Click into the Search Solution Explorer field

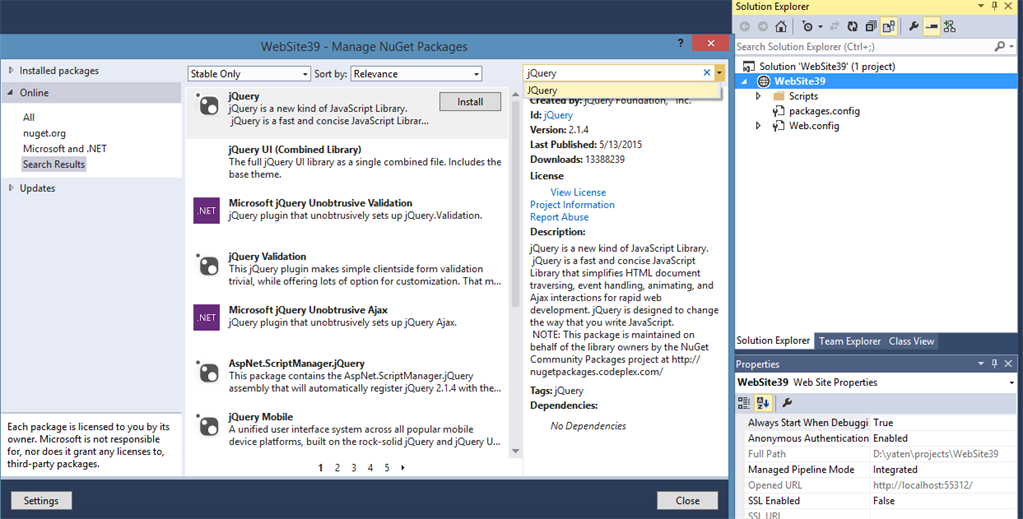pyautogui.click(x=864, y=46)
